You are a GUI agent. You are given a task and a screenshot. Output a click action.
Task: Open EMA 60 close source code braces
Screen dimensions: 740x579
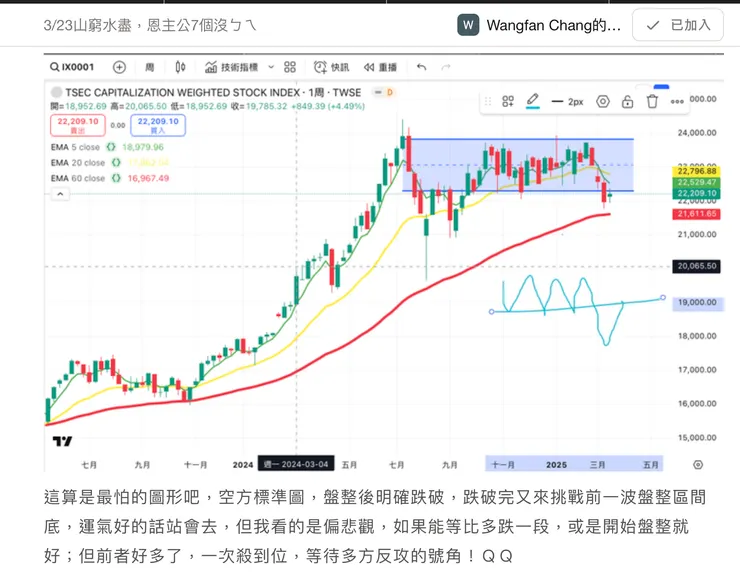pyautogui.click(x=116, y=178)
